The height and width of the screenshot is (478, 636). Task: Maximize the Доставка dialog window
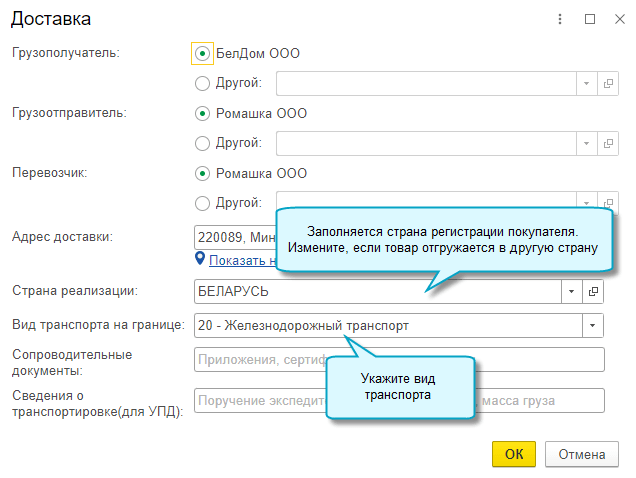pyautogui.click(x=590, y=19)
